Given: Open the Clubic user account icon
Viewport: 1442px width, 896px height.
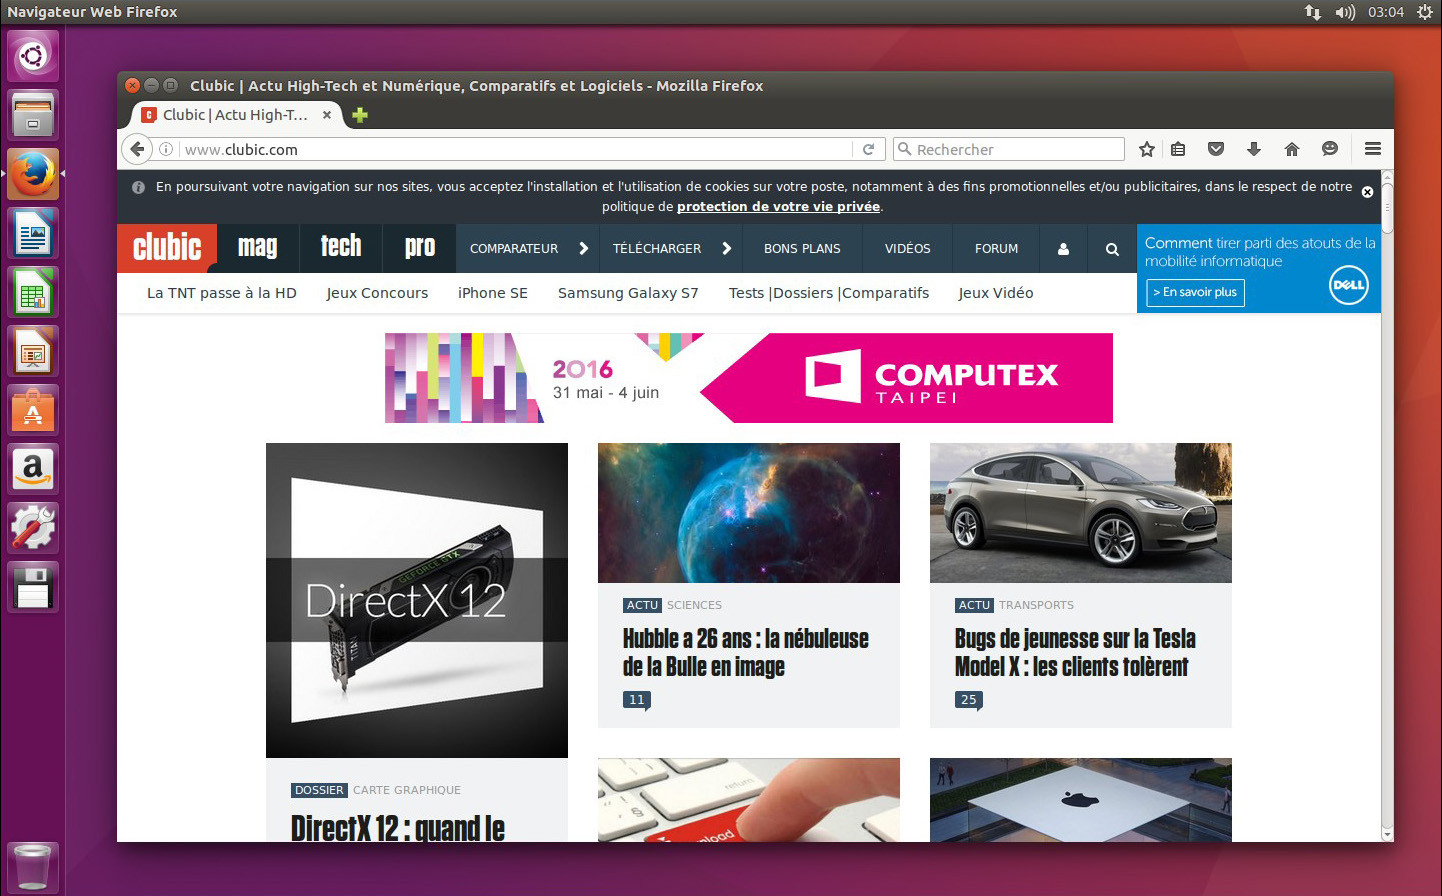Looking at the screenshot, I should point(1063,249).
